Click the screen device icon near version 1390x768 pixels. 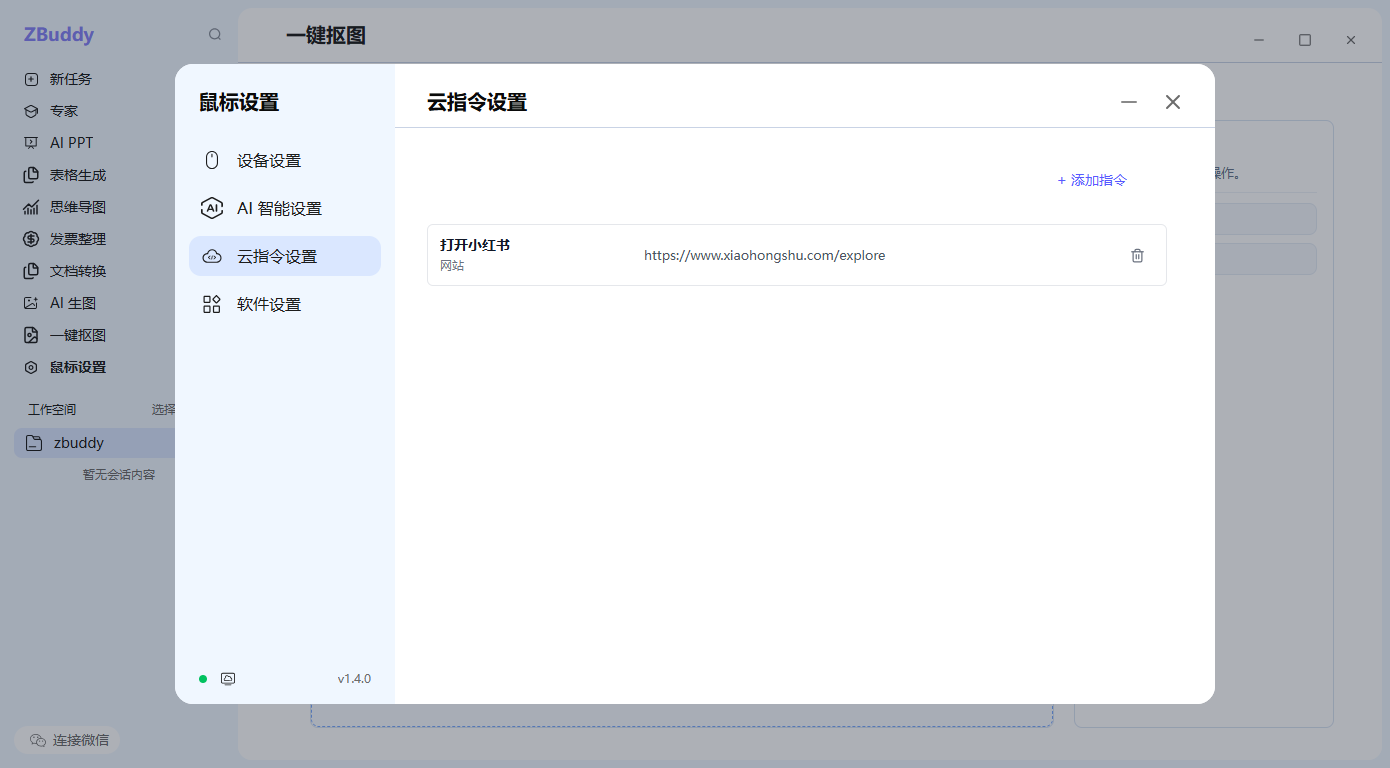point(228,679)
